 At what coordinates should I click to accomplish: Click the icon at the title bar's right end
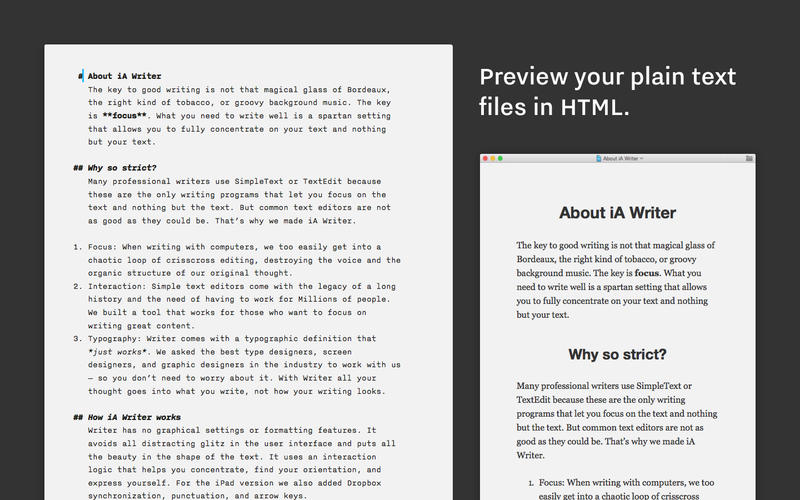(x=749, y=158)
